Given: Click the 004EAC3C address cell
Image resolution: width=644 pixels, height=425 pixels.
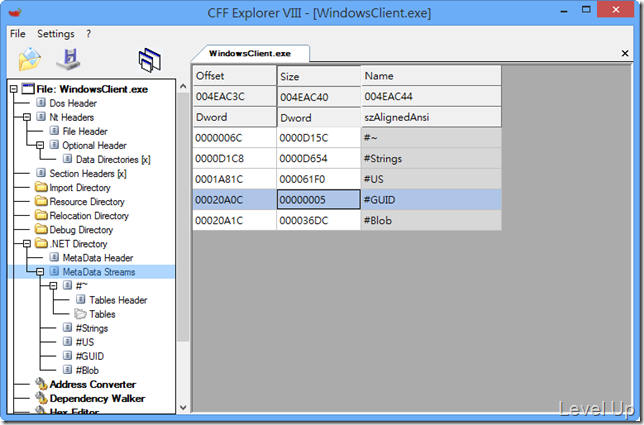Looking at the screenshot, I should [x=235, y=96].
